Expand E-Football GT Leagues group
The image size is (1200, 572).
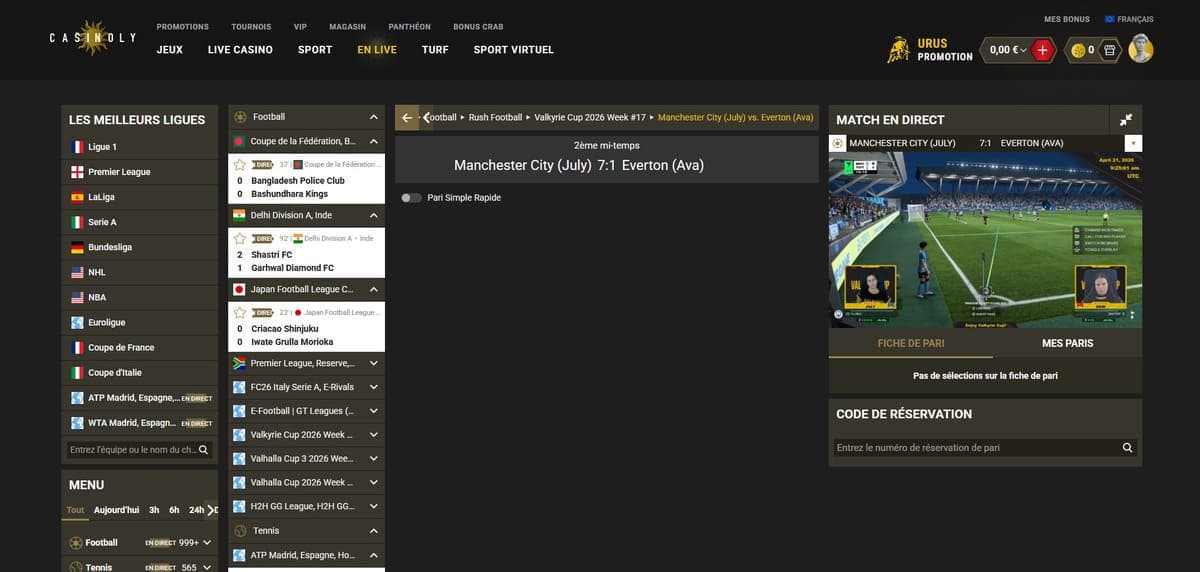pyautogui.click(x=374, y=411)
